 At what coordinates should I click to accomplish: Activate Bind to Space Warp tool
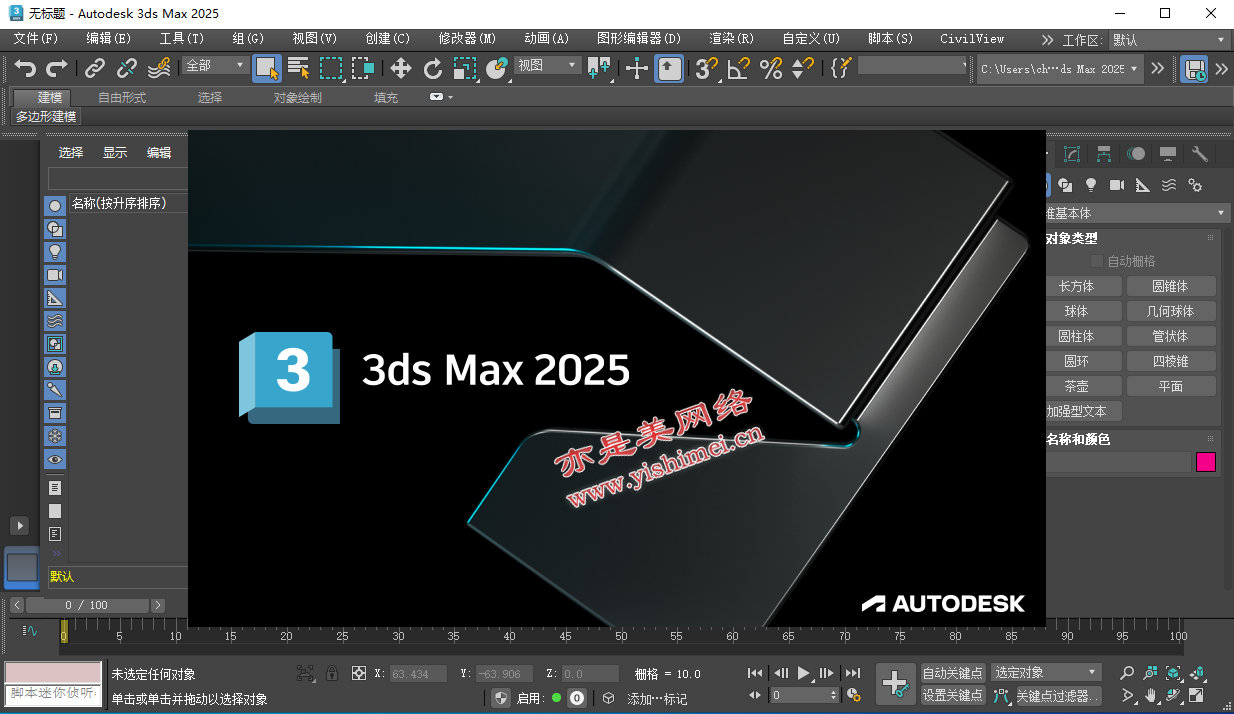(x=159, y=68)
